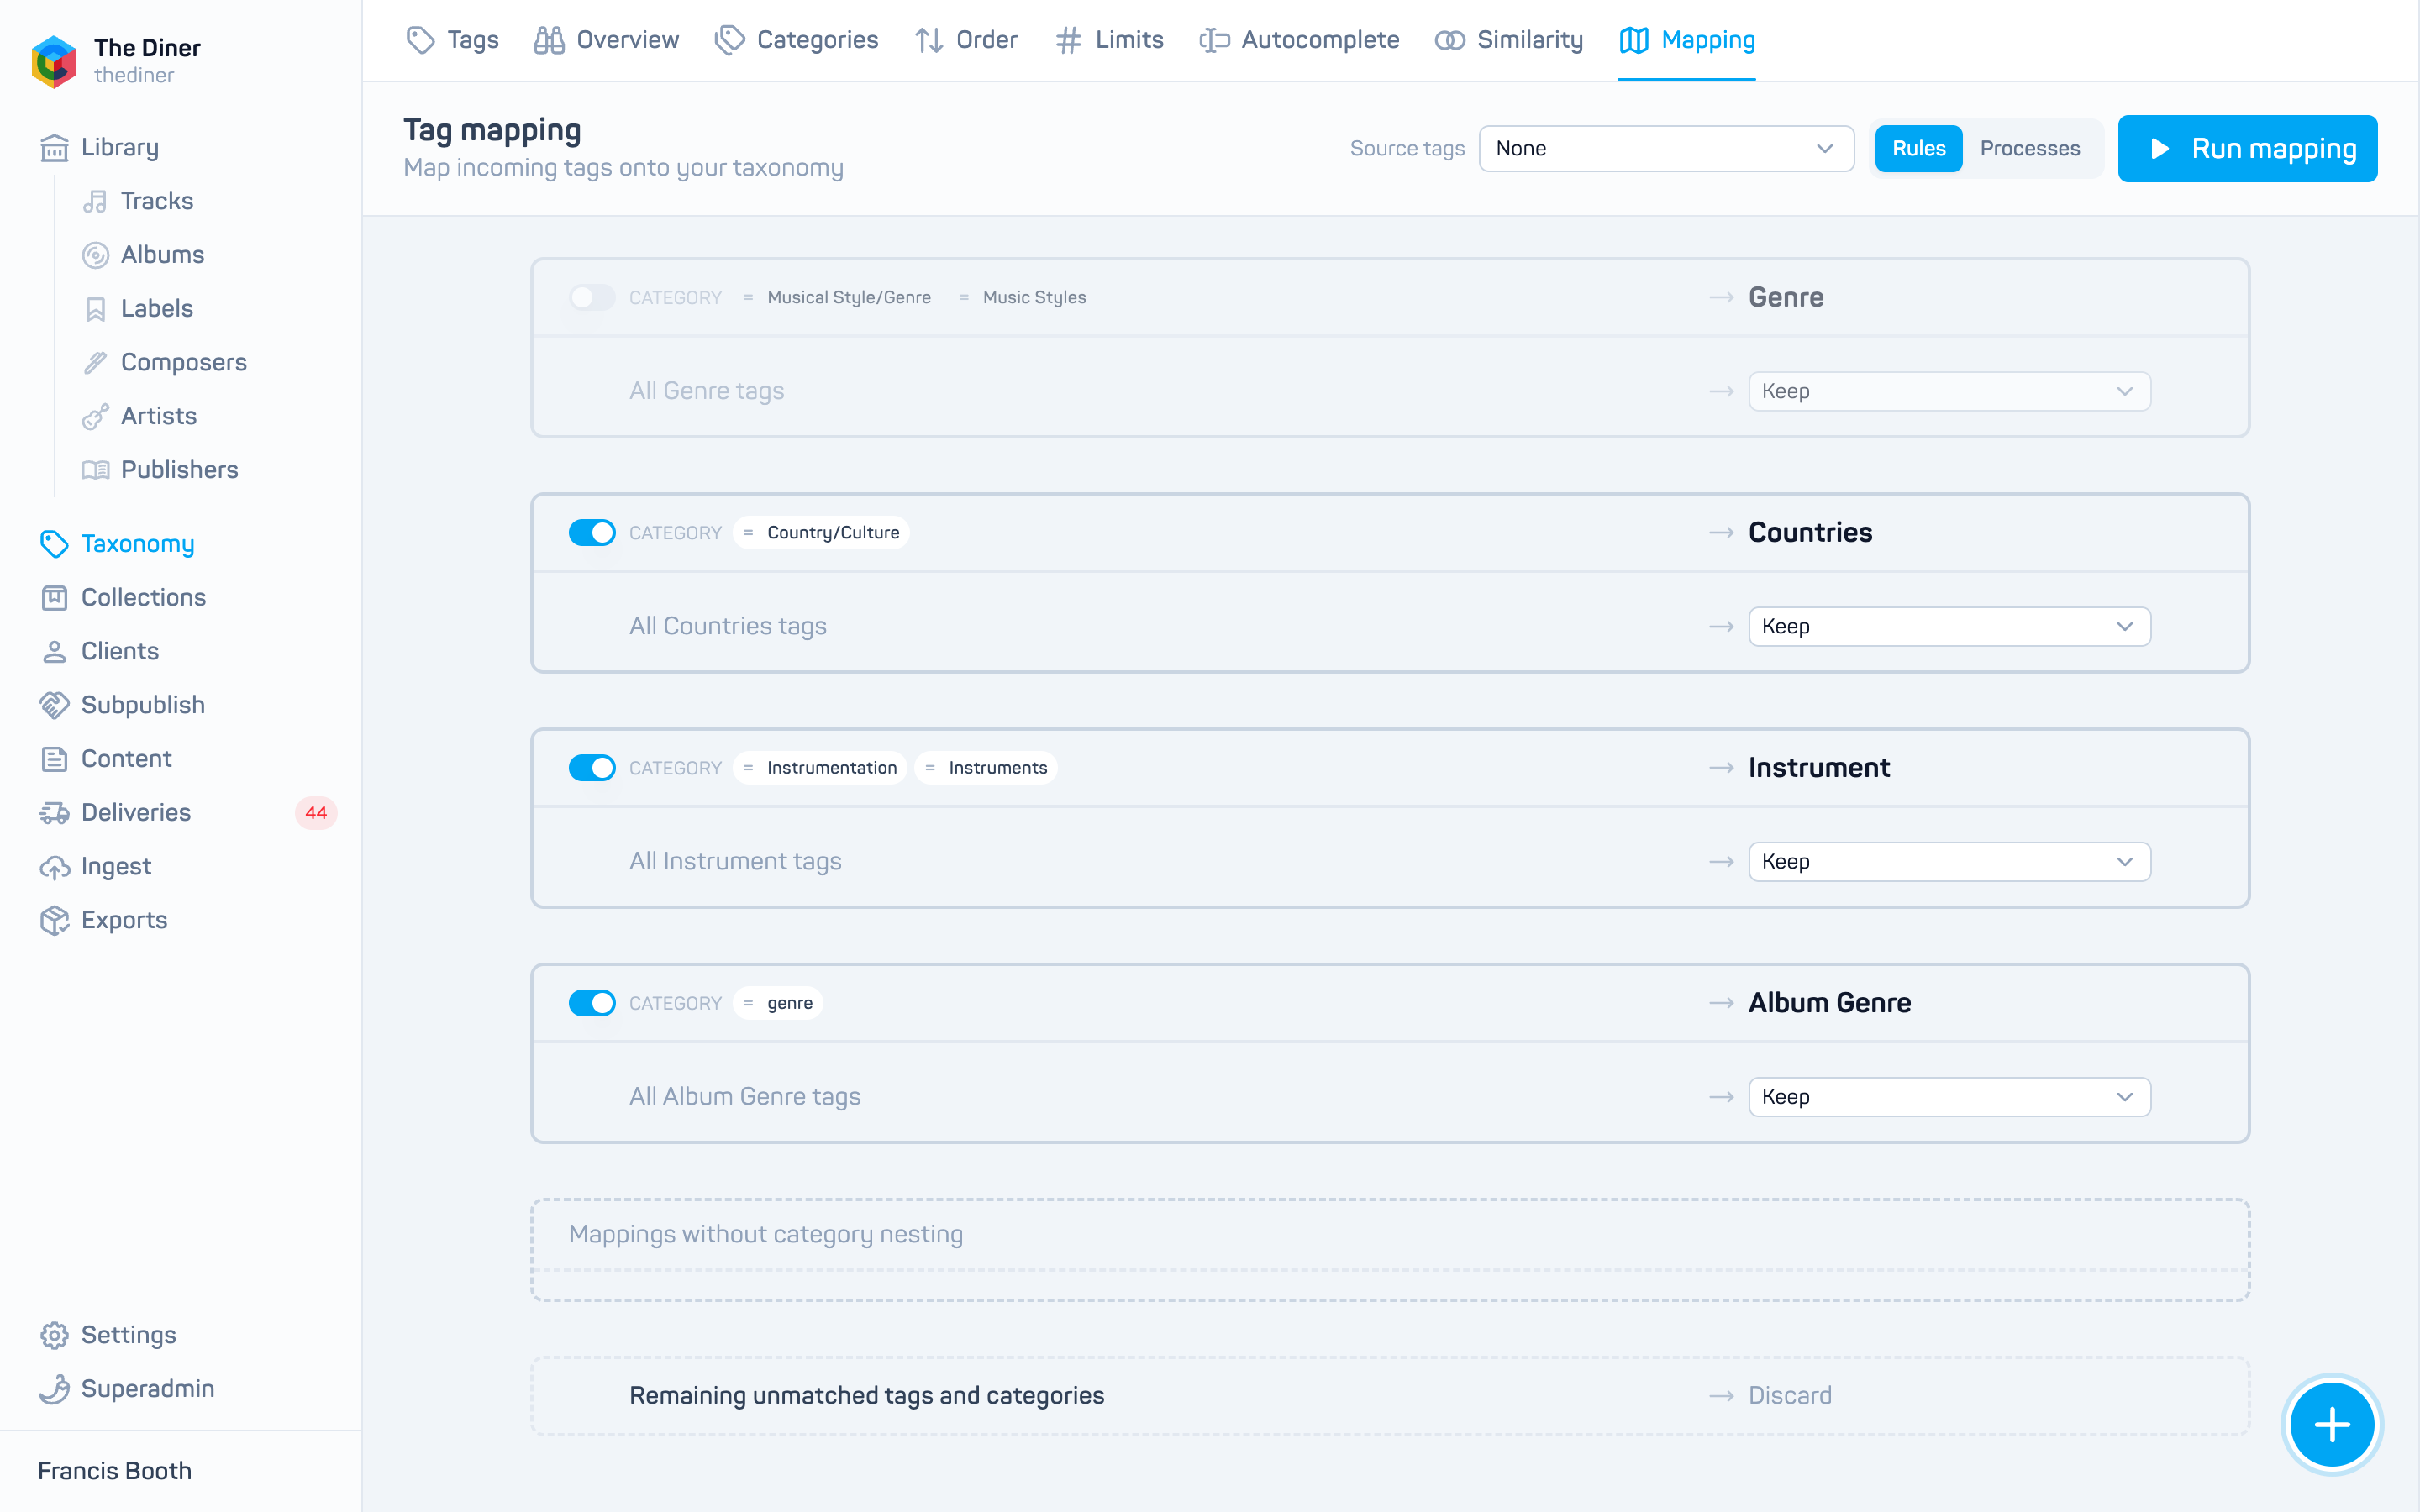Go to the Autocomplete tab
This screenshot has height=1512, width=2420.
coord(1299,40)
